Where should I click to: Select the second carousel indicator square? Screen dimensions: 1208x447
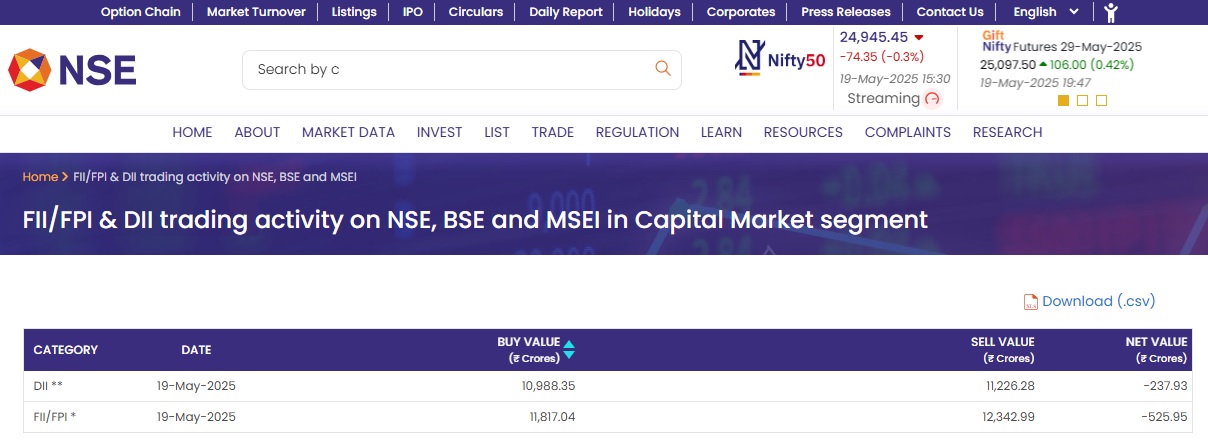[1082, 100]
